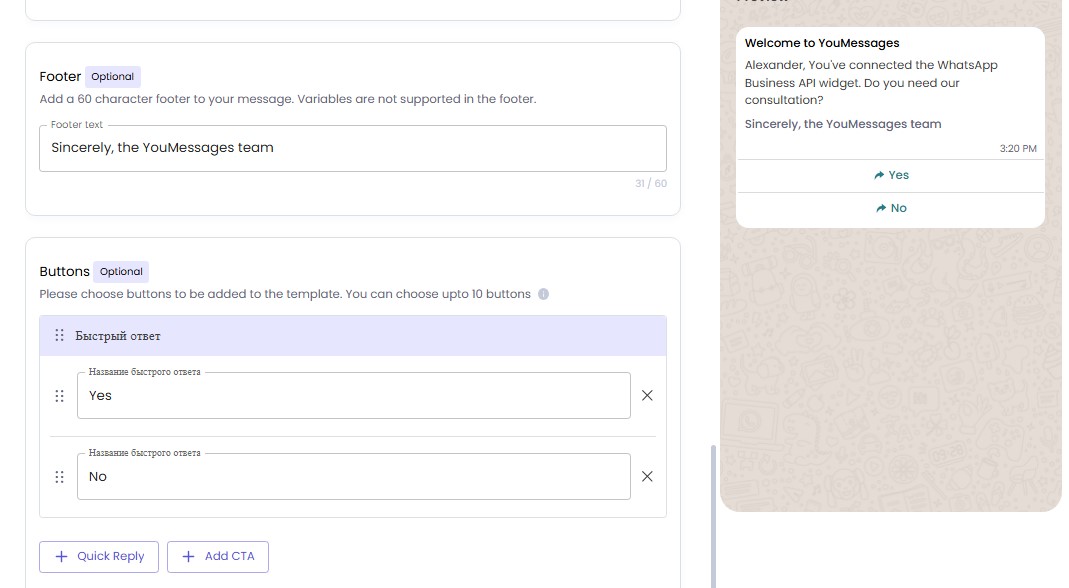The width and height of the screenshot is (1069, 588).
Task: Focus the No quick reply name field
Action: tap(353, 477)
